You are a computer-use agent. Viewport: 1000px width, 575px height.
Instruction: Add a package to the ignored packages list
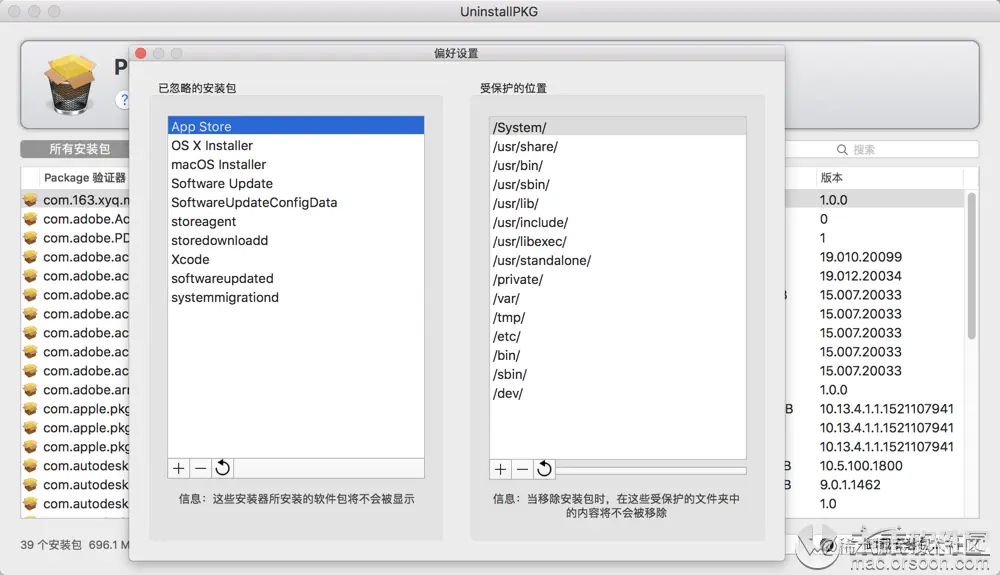click(179, 469)
